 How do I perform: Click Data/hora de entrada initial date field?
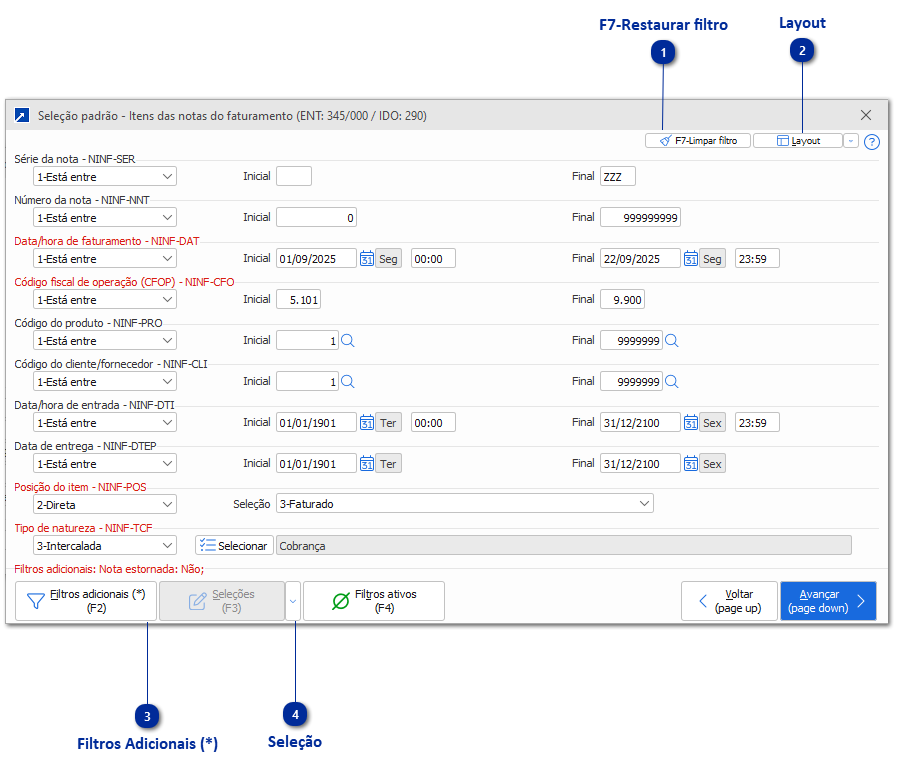click(x=316, y=423)
